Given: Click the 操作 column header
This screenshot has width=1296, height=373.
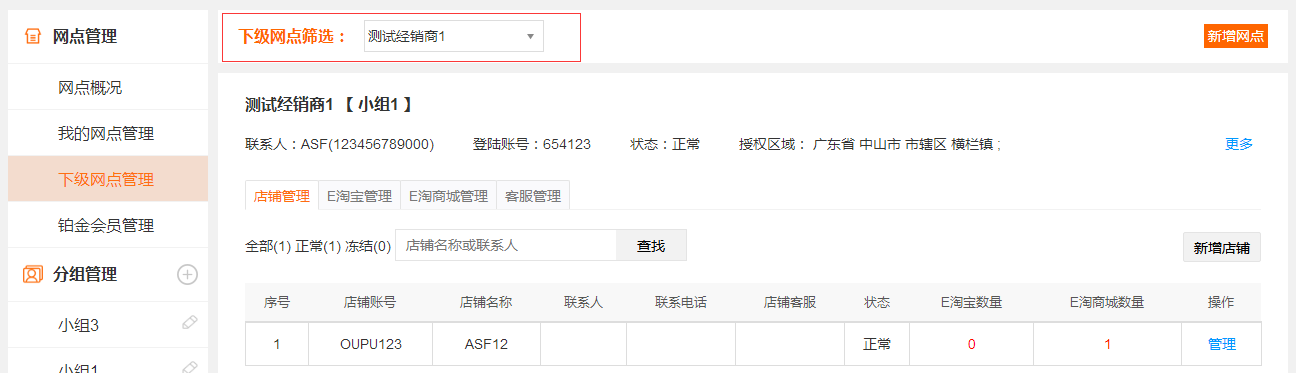Looking at the screenshot, I should coord(1222,302).
